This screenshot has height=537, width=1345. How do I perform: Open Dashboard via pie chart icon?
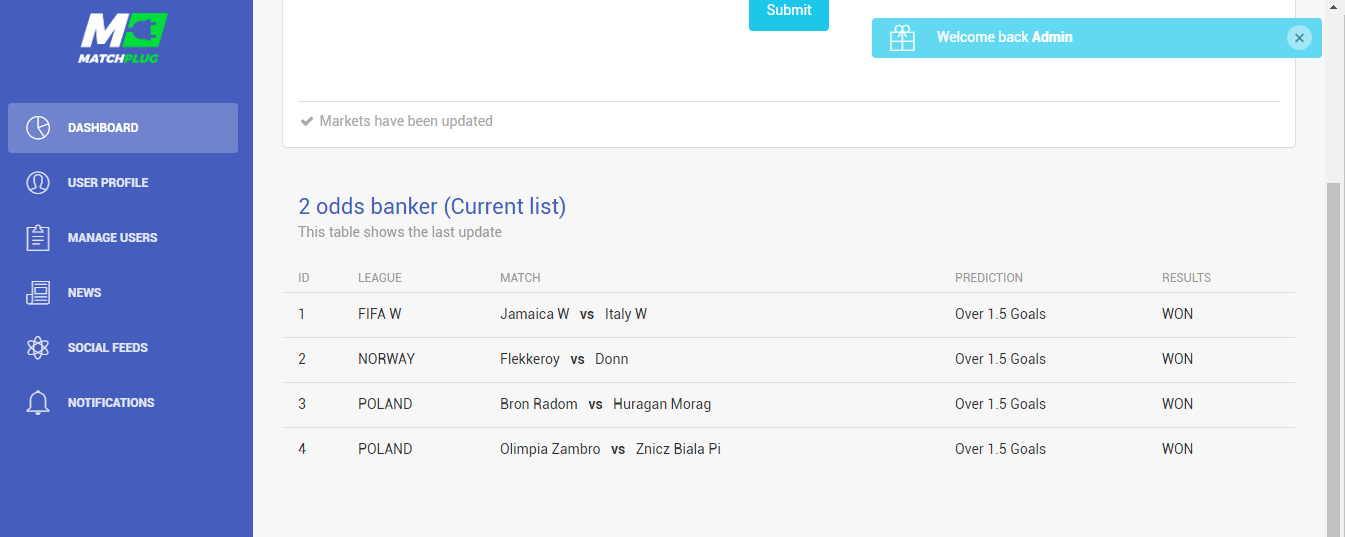coord(38,128)
